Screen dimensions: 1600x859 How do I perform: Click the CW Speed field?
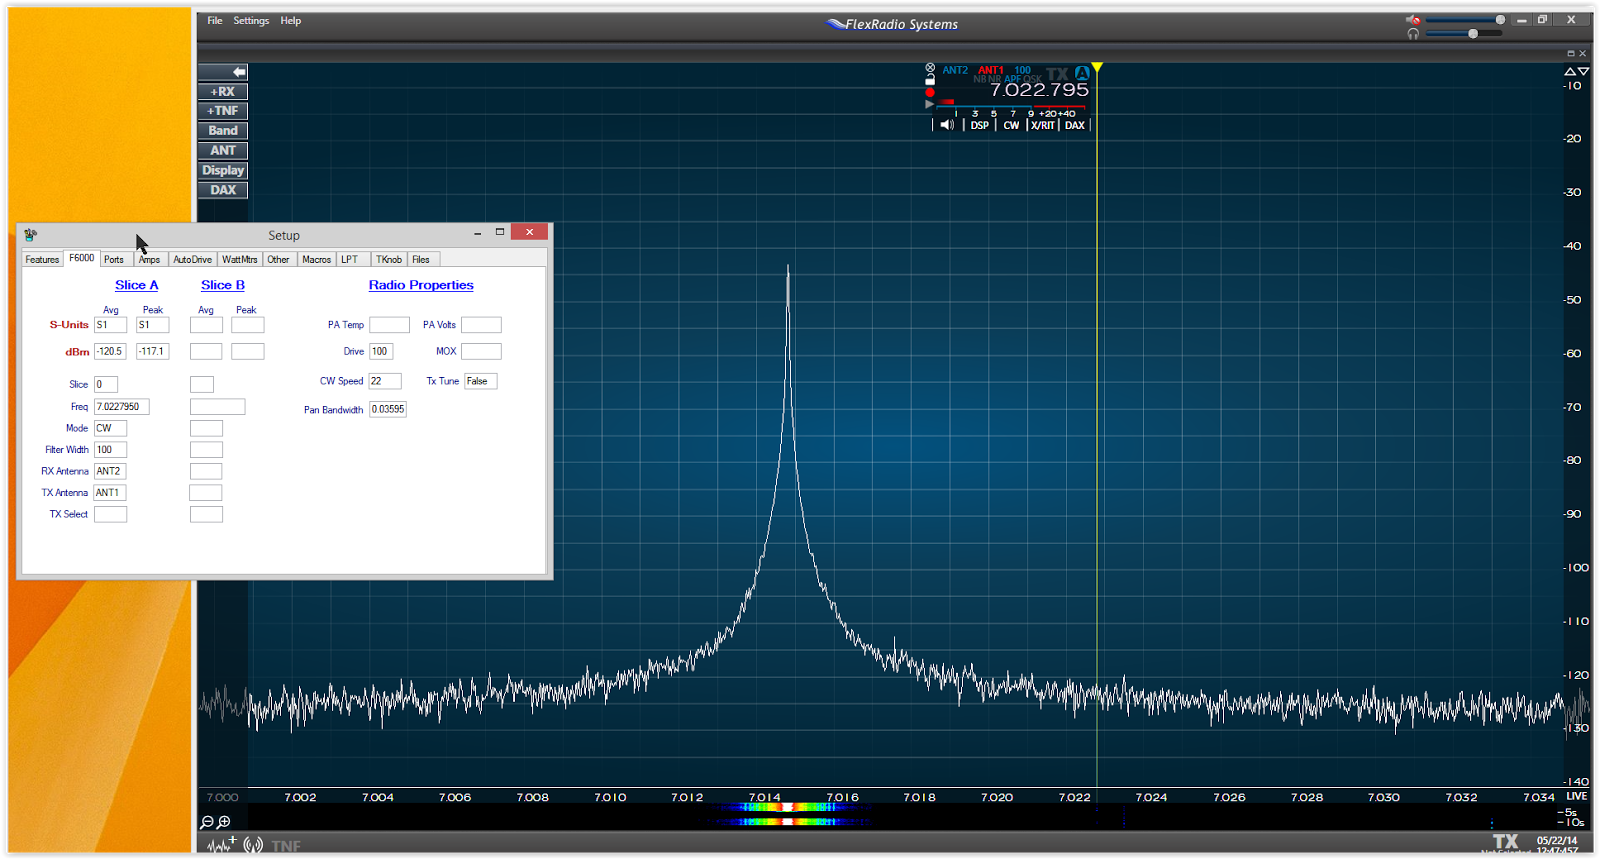pos(385,381)
